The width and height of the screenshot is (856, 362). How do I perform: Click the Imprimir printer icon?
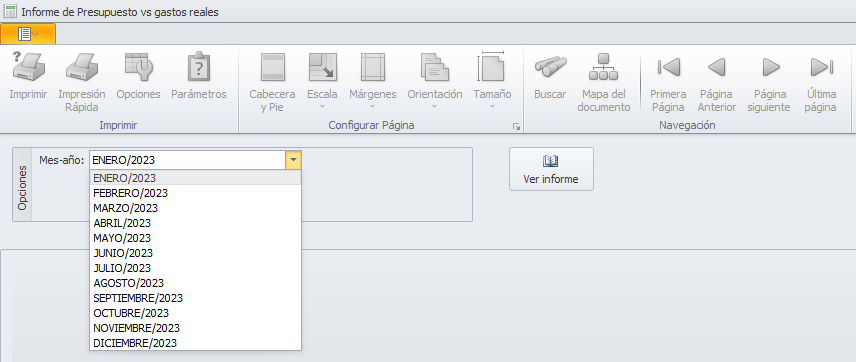(28, 67)
